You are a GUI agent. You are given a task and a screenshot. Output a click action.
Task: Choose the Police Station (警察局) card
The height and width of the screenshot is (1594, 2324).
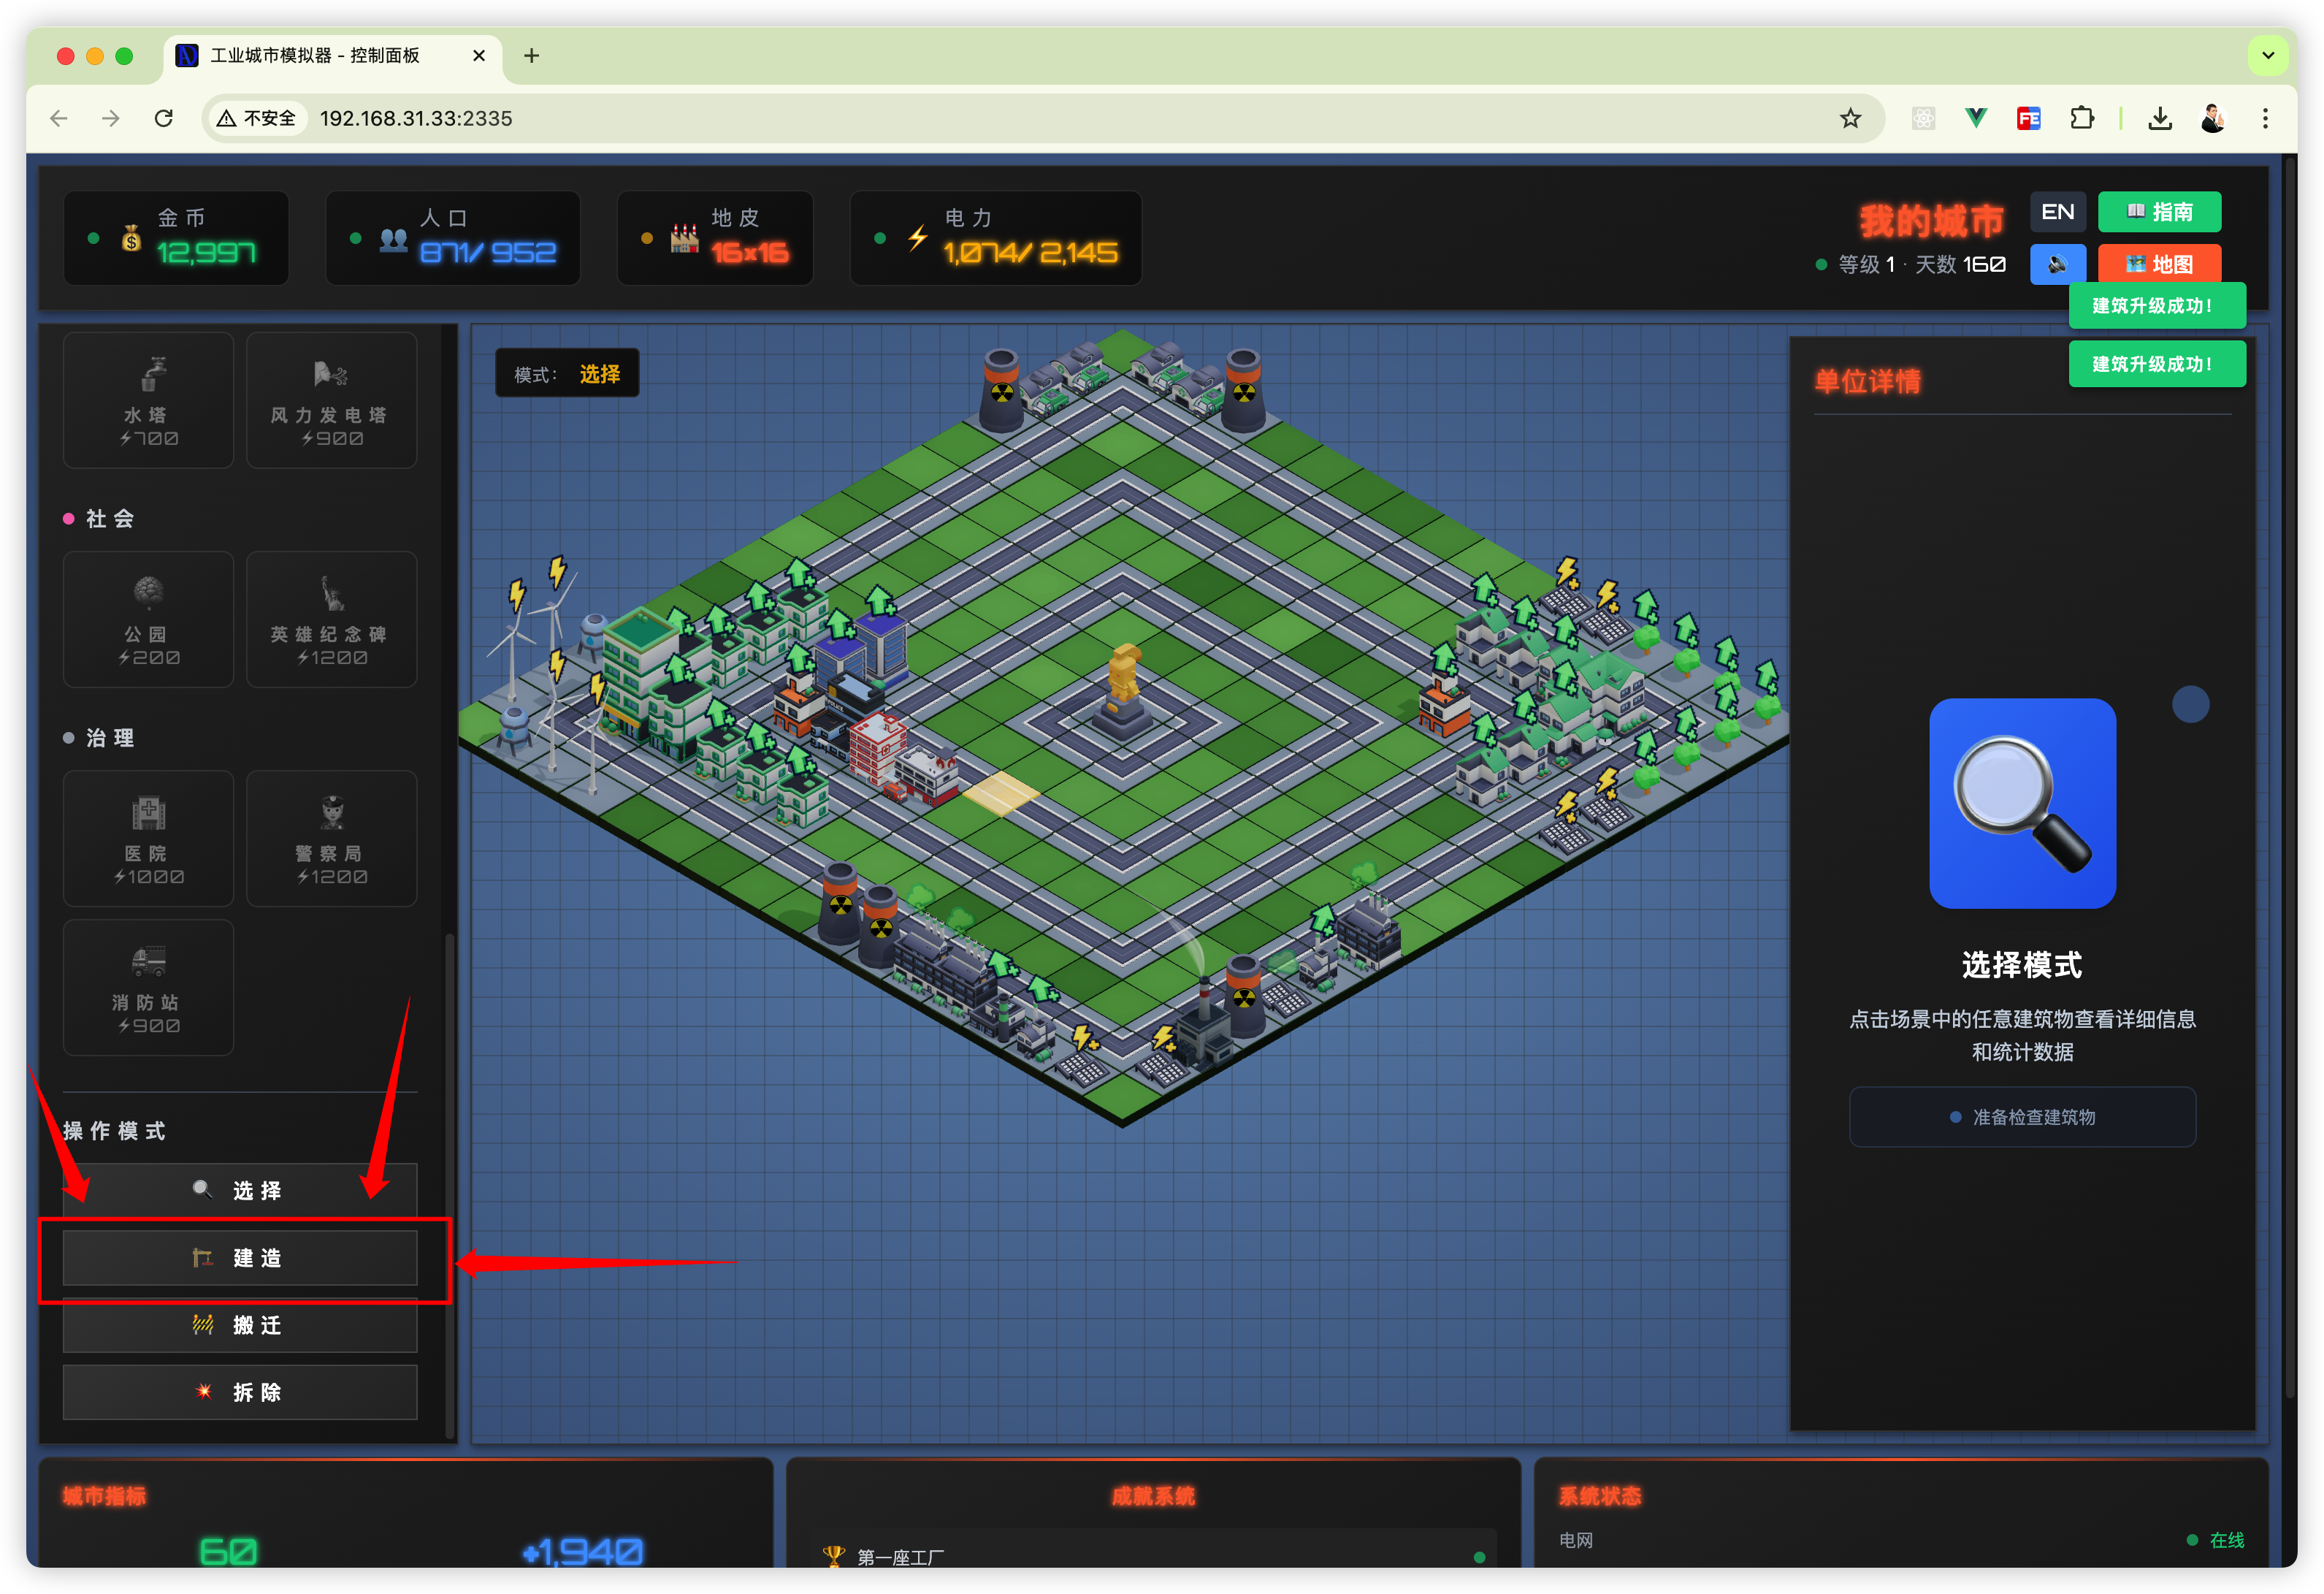[331, 838]
